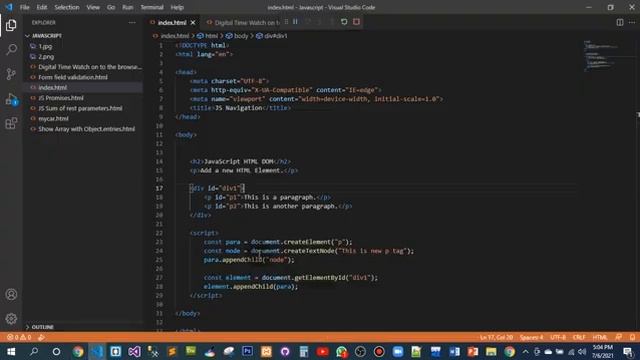Open YouTube app in taskbar

coord(322,351)
